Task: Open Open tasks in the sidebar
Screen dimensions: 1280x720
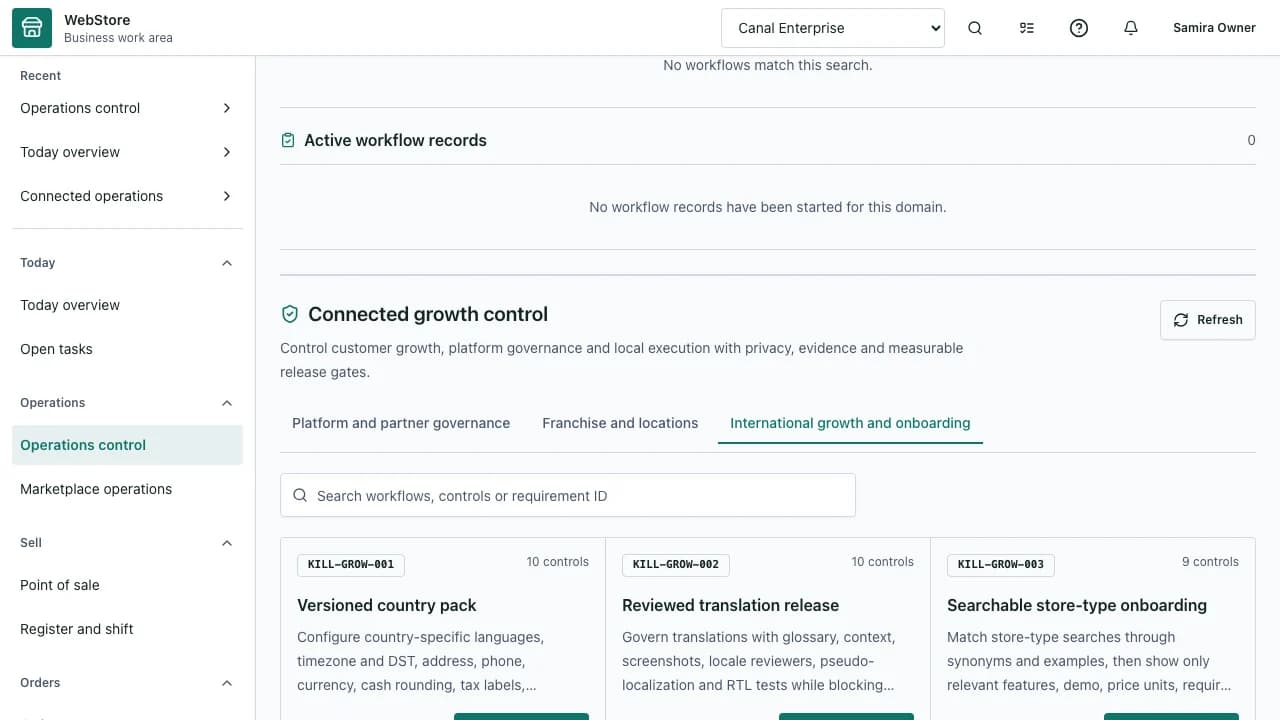Action: (127, 349)
